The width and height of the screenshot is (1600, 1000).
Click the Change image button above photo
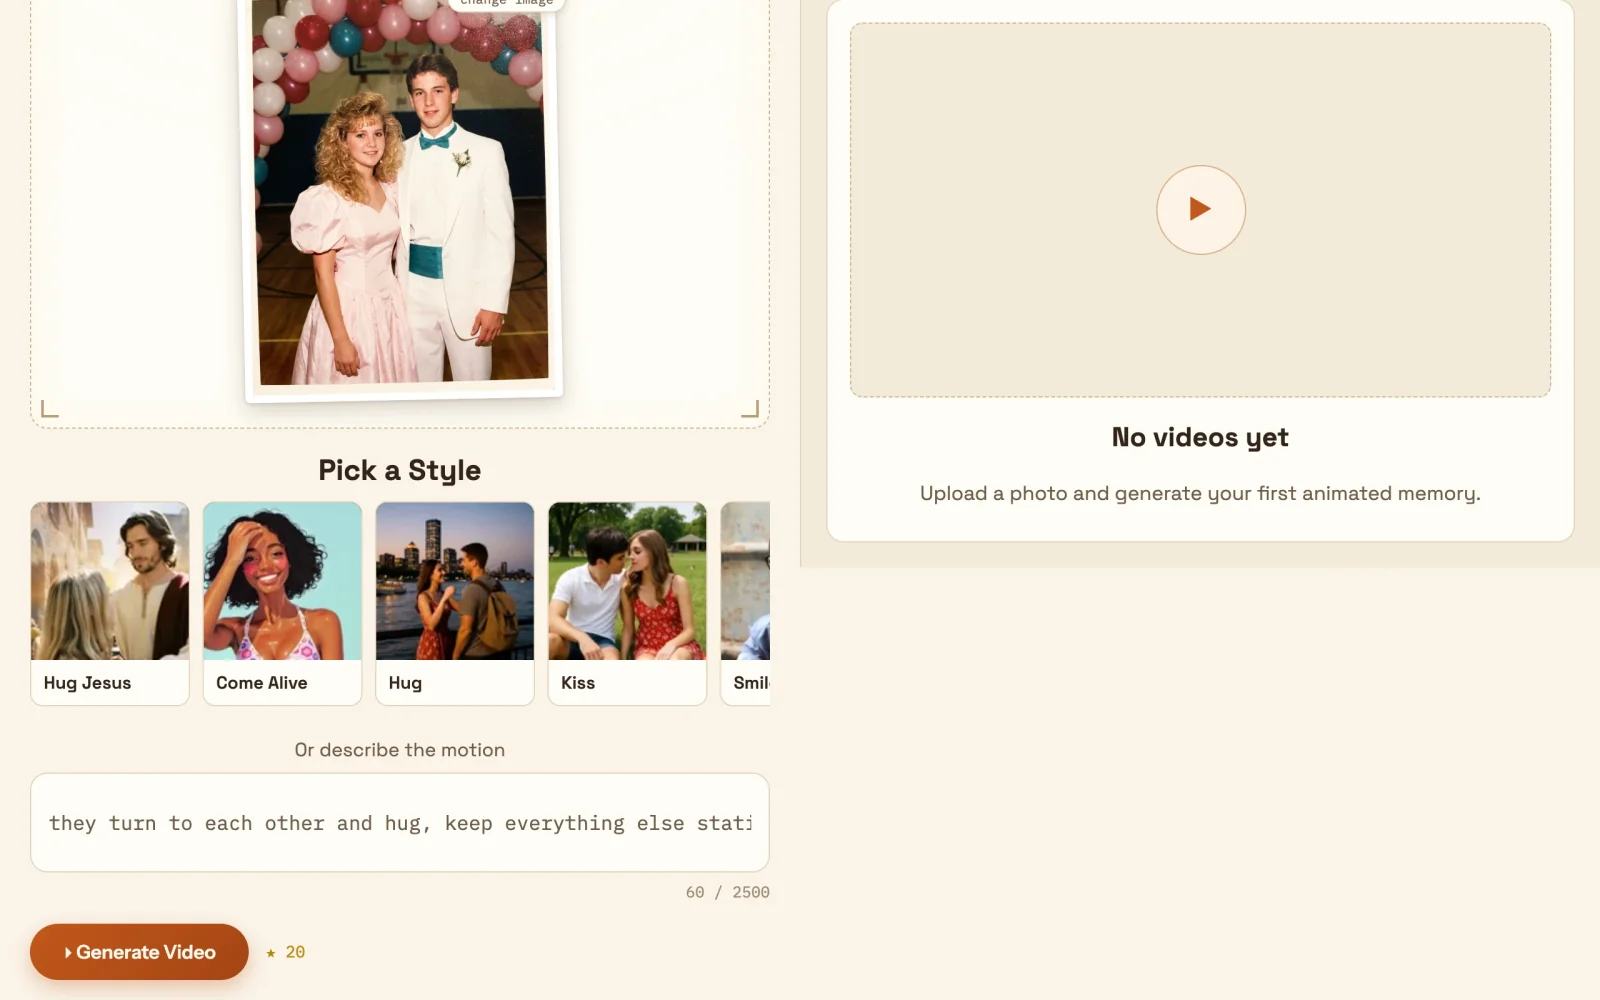click(x=506, y=3)
